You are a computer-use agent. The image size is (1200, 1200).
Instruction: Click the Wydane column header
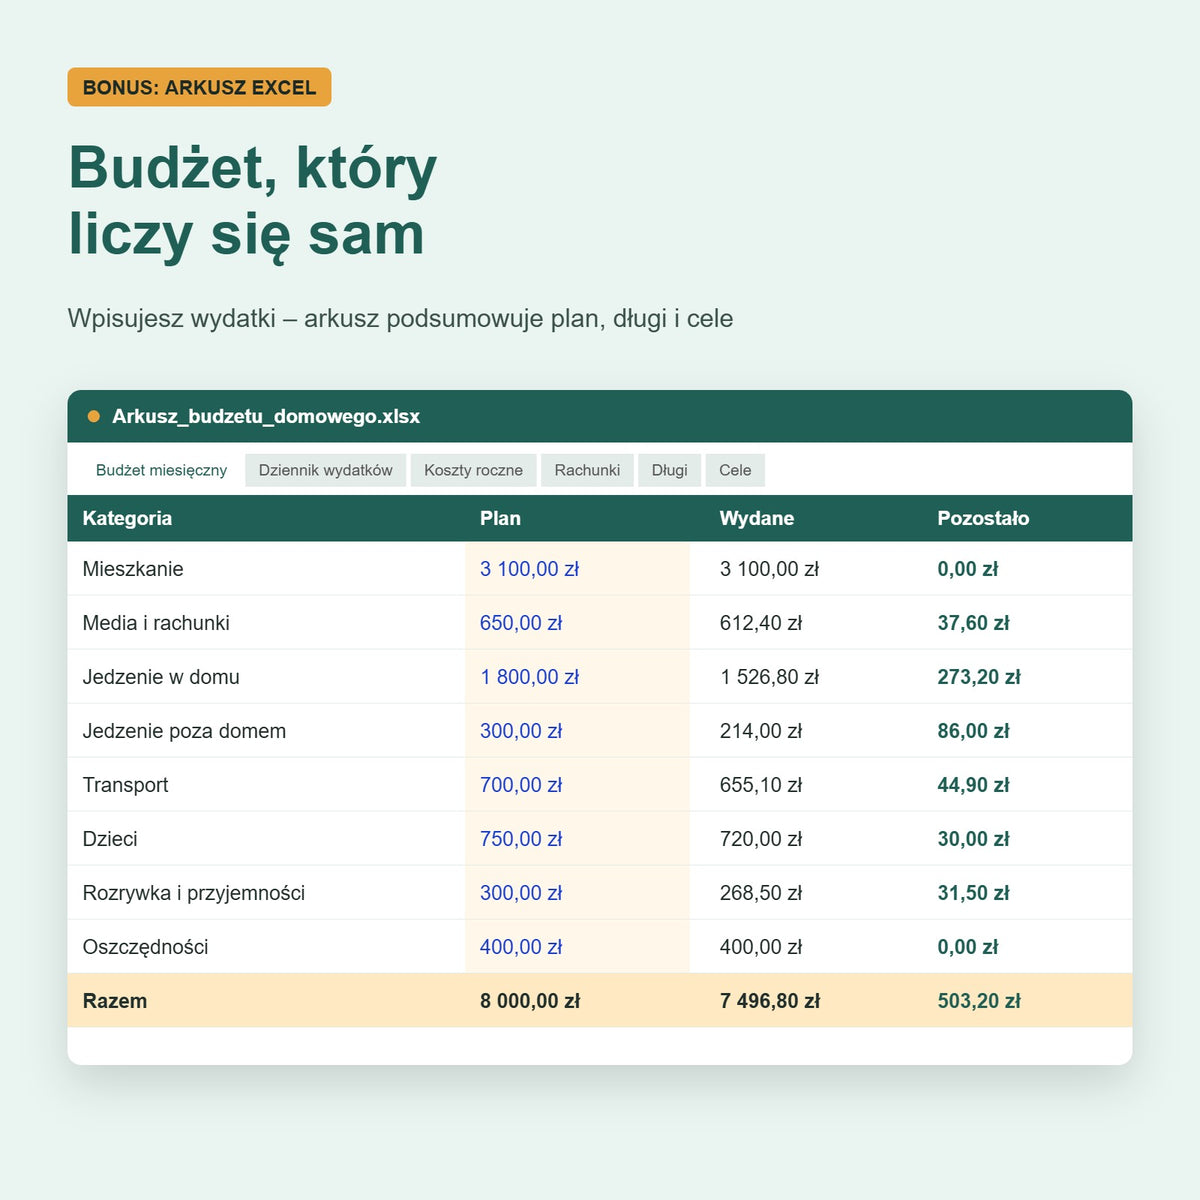point(757,518)
